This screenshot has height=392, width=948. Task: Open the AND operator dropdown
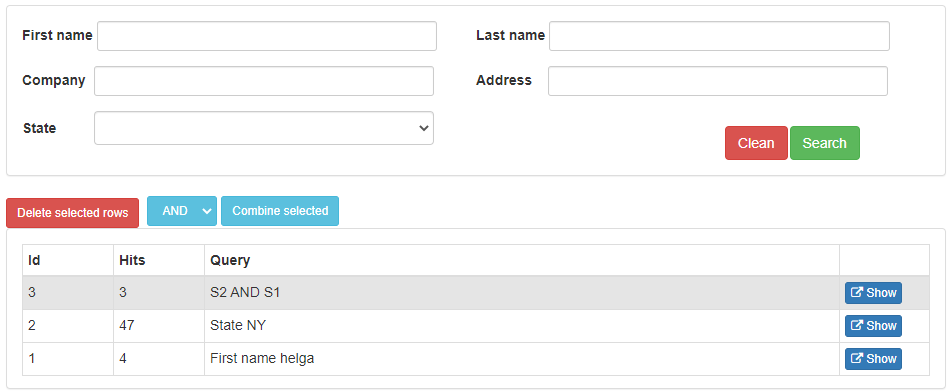click(x=181, y=211)
